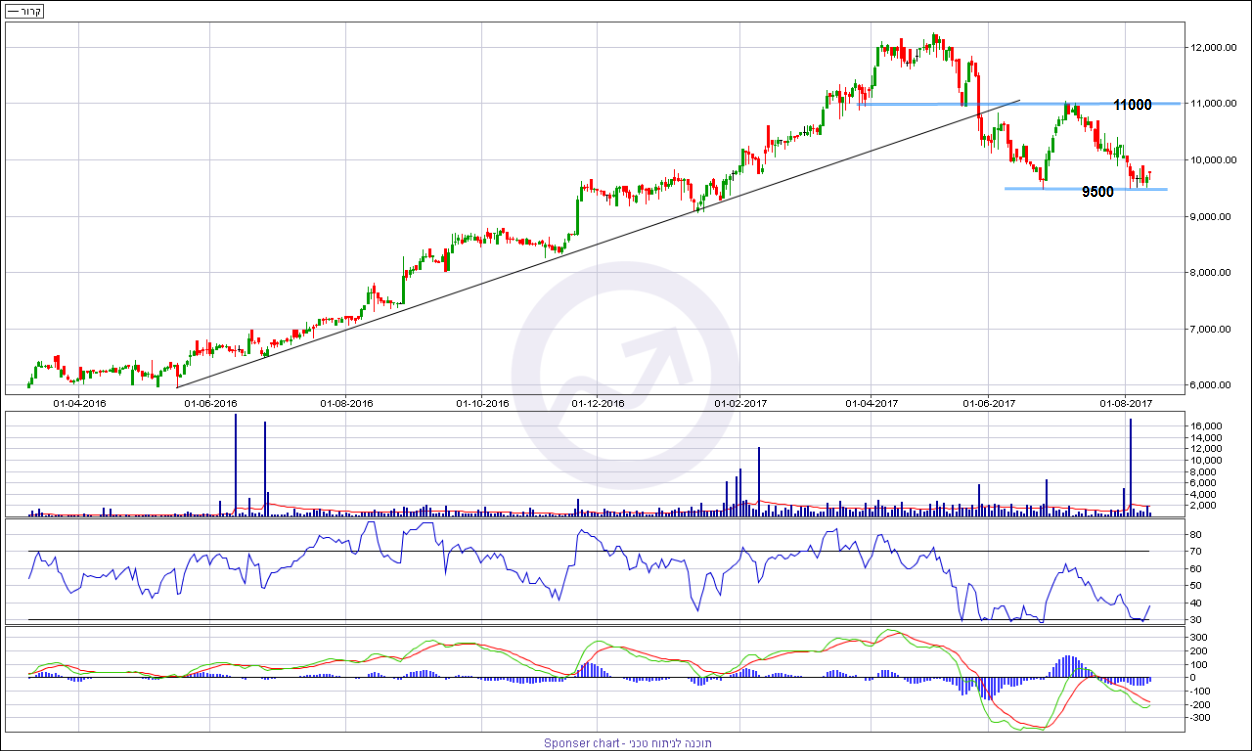The image size is (1252, 751).
Task: Click the 01-02-2017 date axis label
Action: click(741, 403)
